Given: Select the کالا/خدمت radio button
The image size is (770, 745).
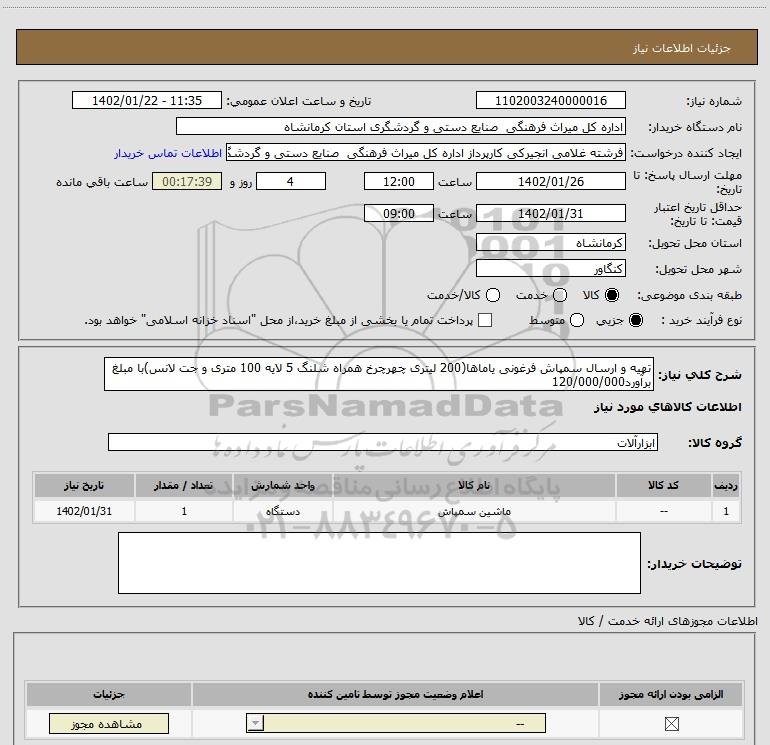Looking at the screenshot, I should coord(493,295).
